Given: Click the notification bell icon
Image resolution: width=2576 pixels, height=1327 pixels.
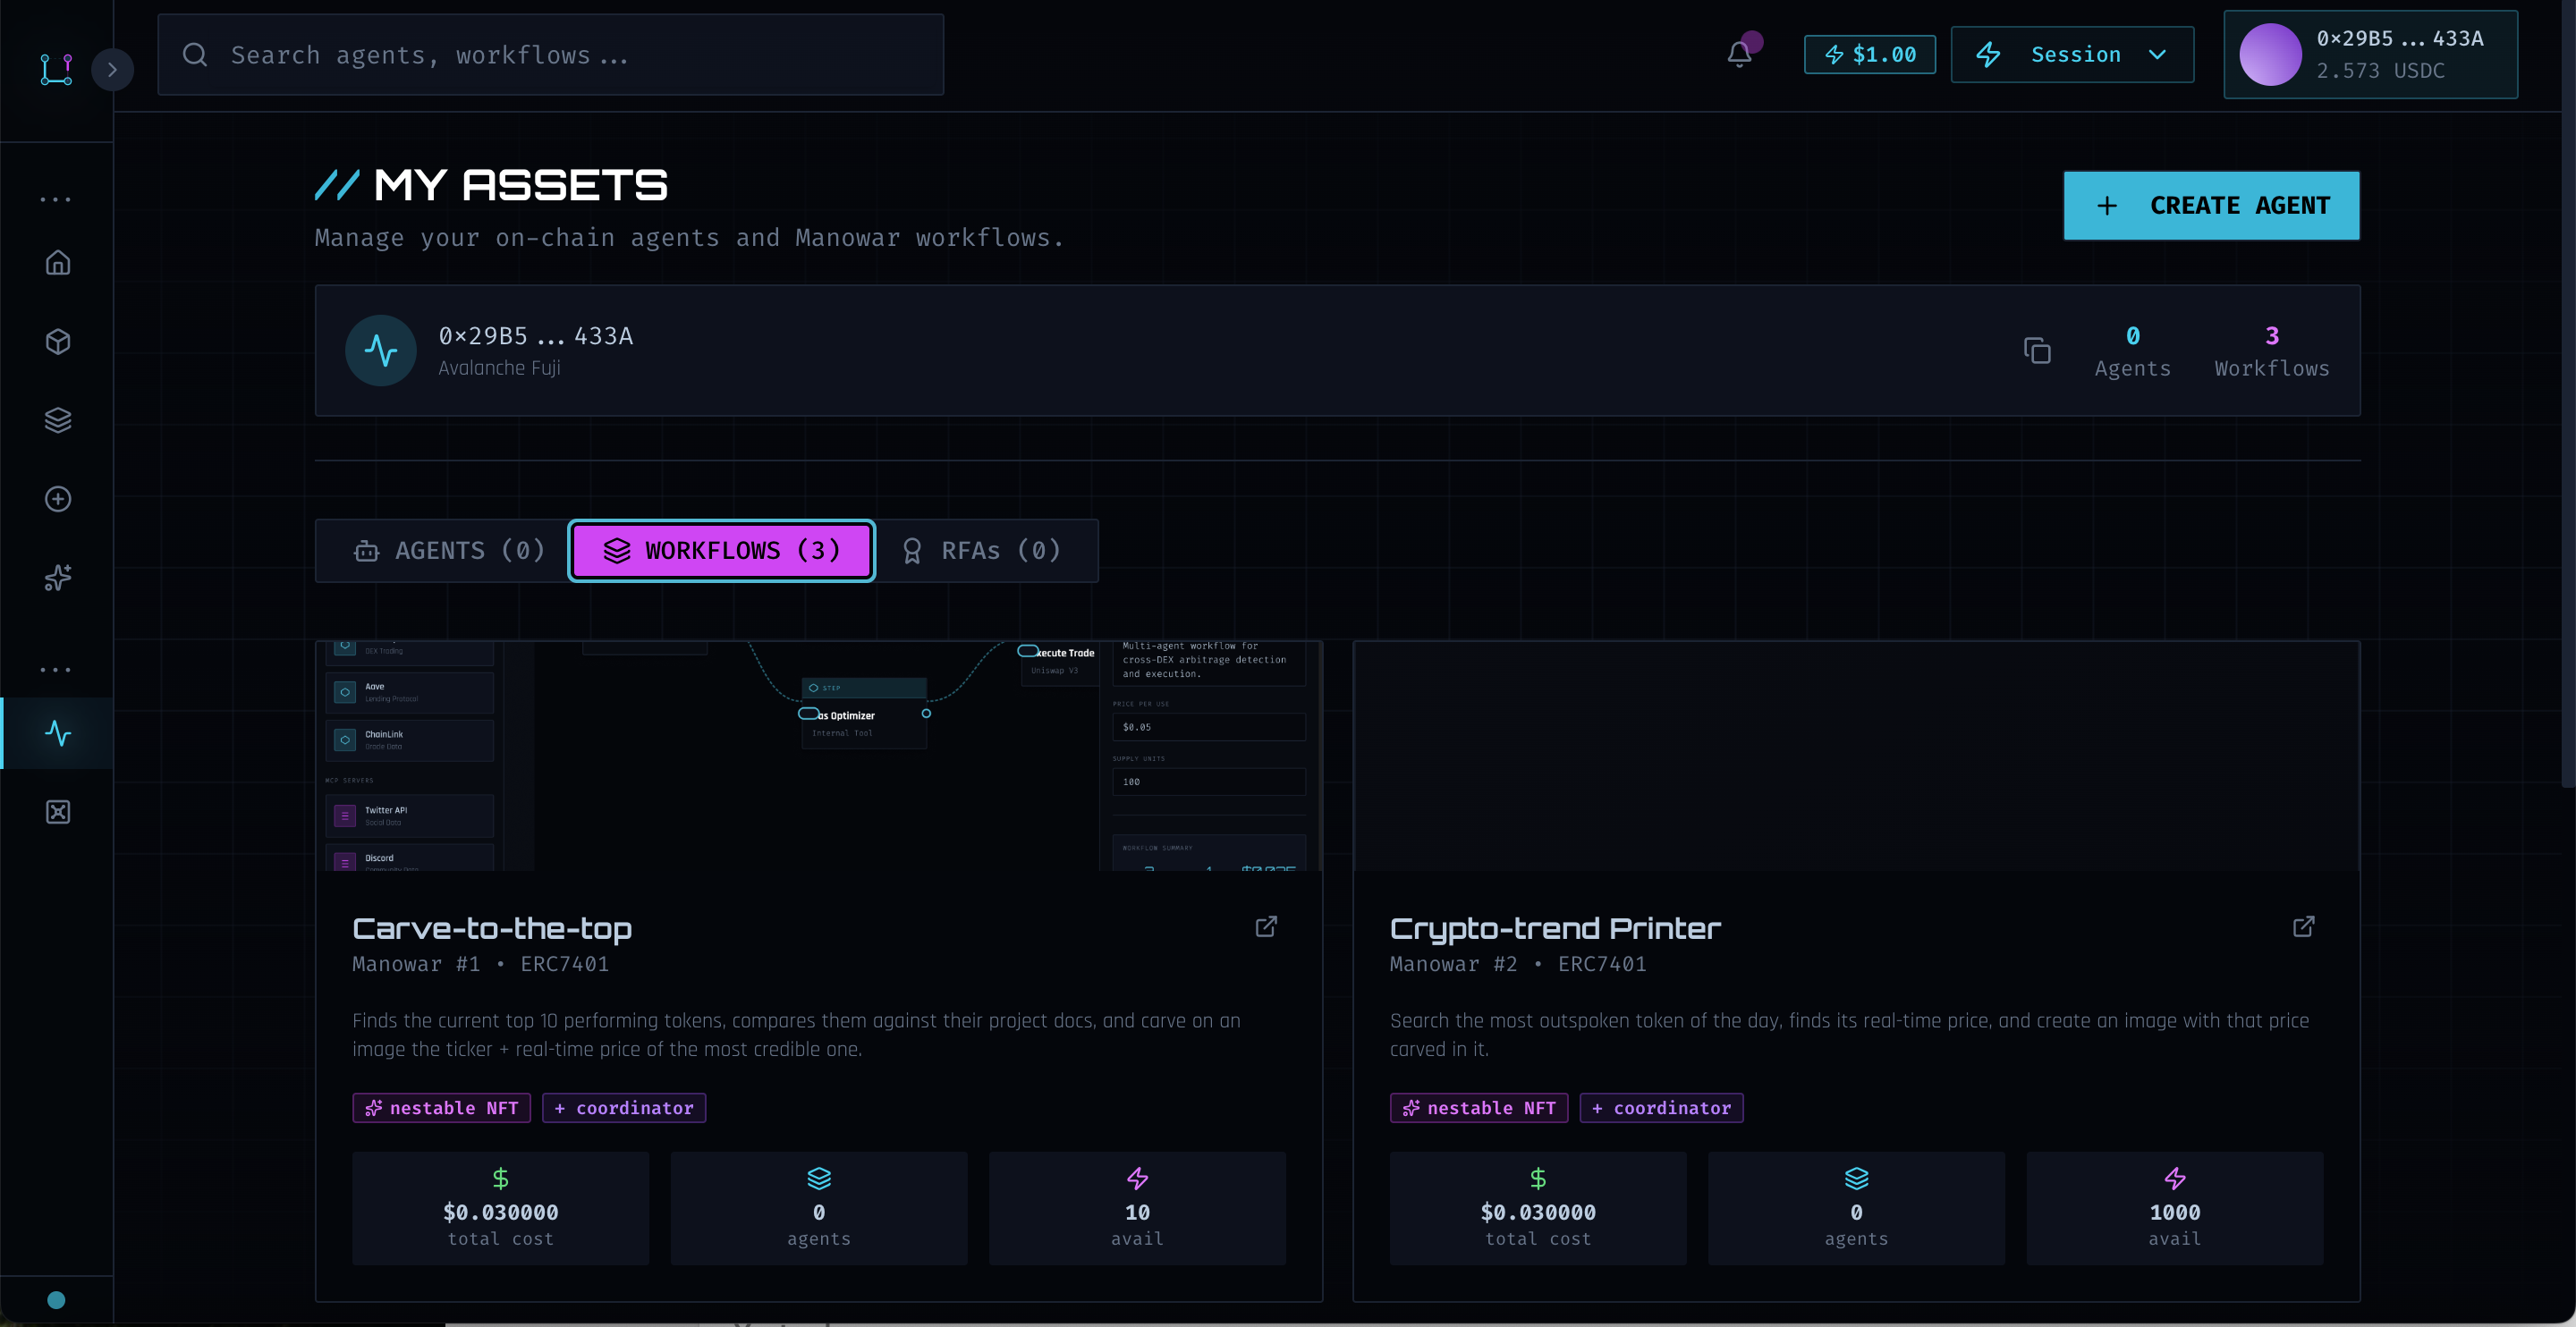Looking at the screenshot, I should 1739,54.
